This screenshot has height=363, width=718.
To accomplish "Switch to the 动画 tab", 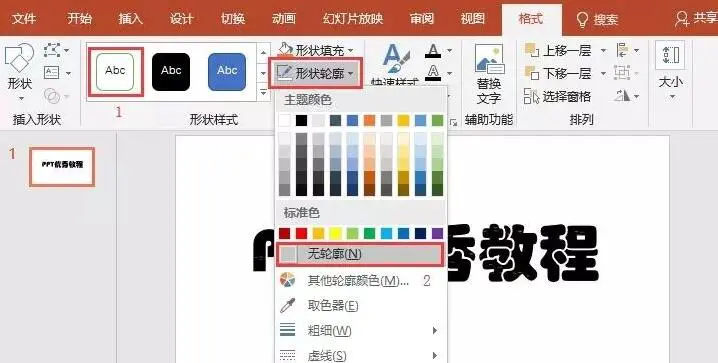I will click(x=283, y=19).
